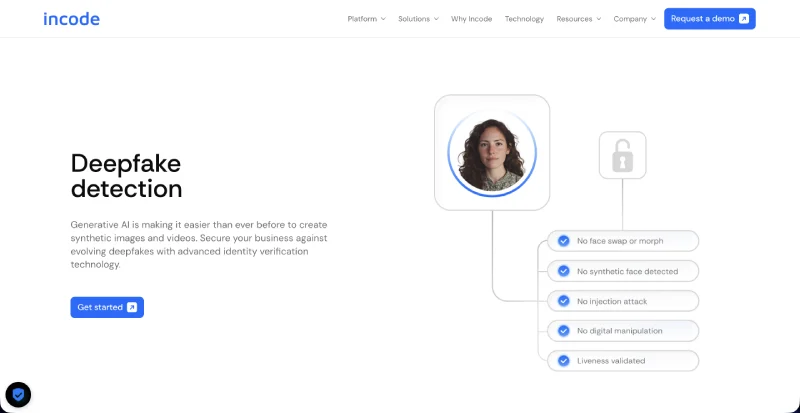This screenshot has height=413, width=800.
Task: Expand the Platform menu chevron
Action: coord(383,19)
